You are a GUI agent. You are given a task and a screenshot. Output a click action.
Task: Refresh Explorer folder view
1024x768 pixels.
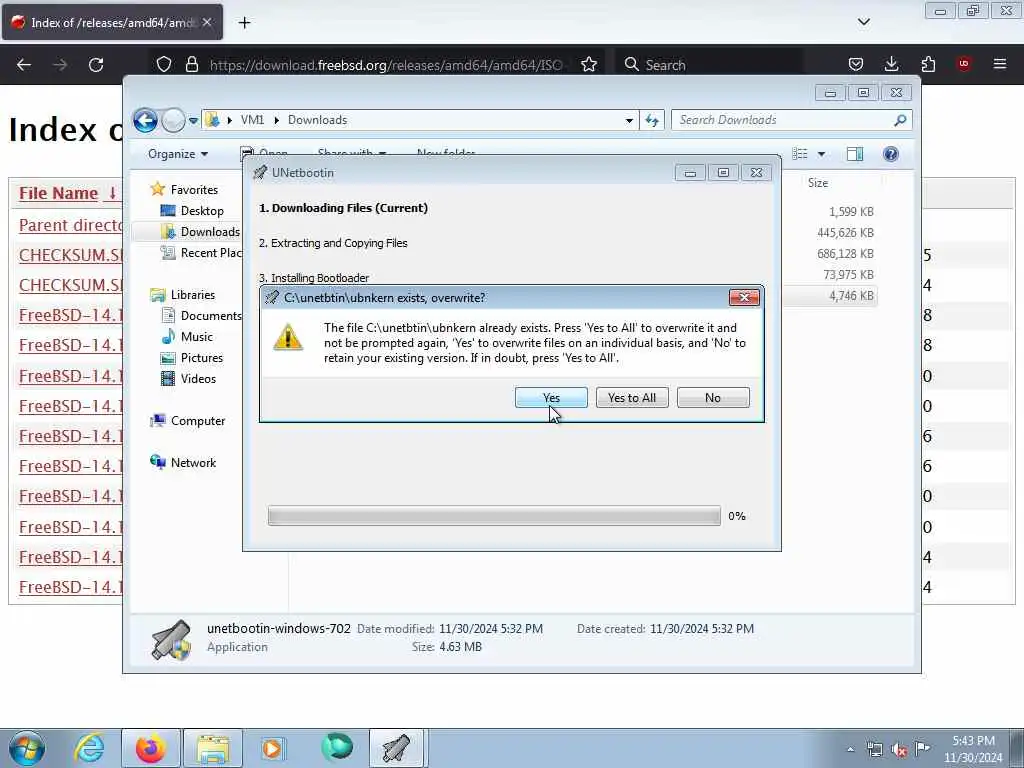pyautogui.click(x=652, y=120)
